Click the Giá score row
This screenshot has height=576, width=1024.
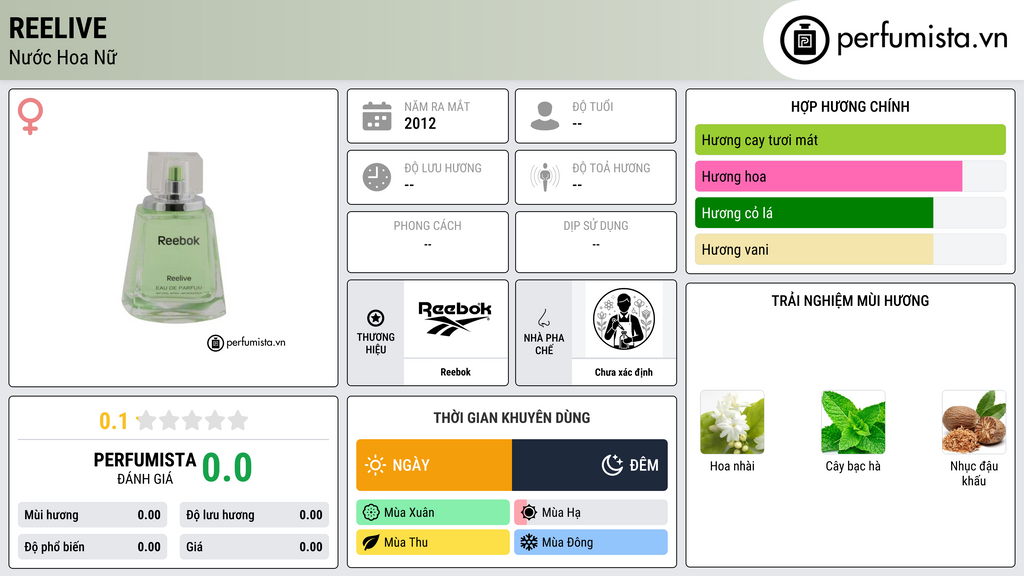254,547
